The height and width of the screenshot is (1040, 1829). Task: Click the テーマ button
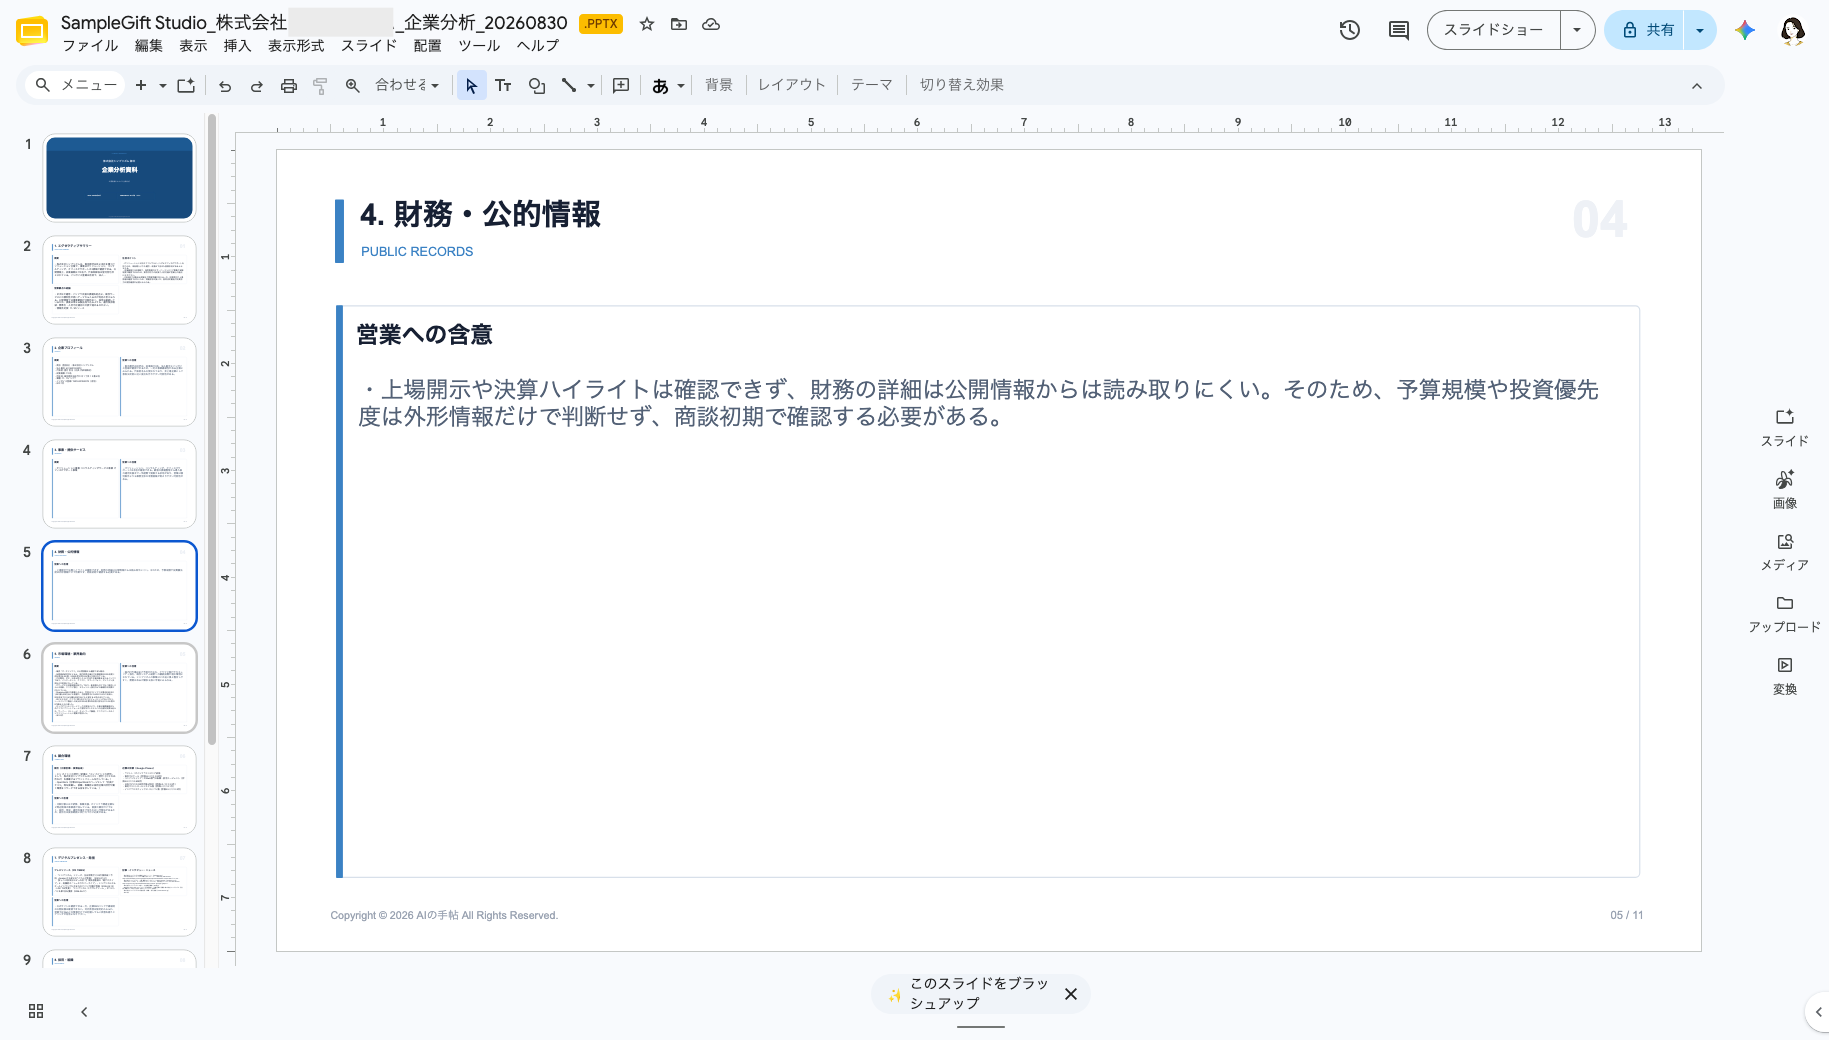(x=871, y=85)
